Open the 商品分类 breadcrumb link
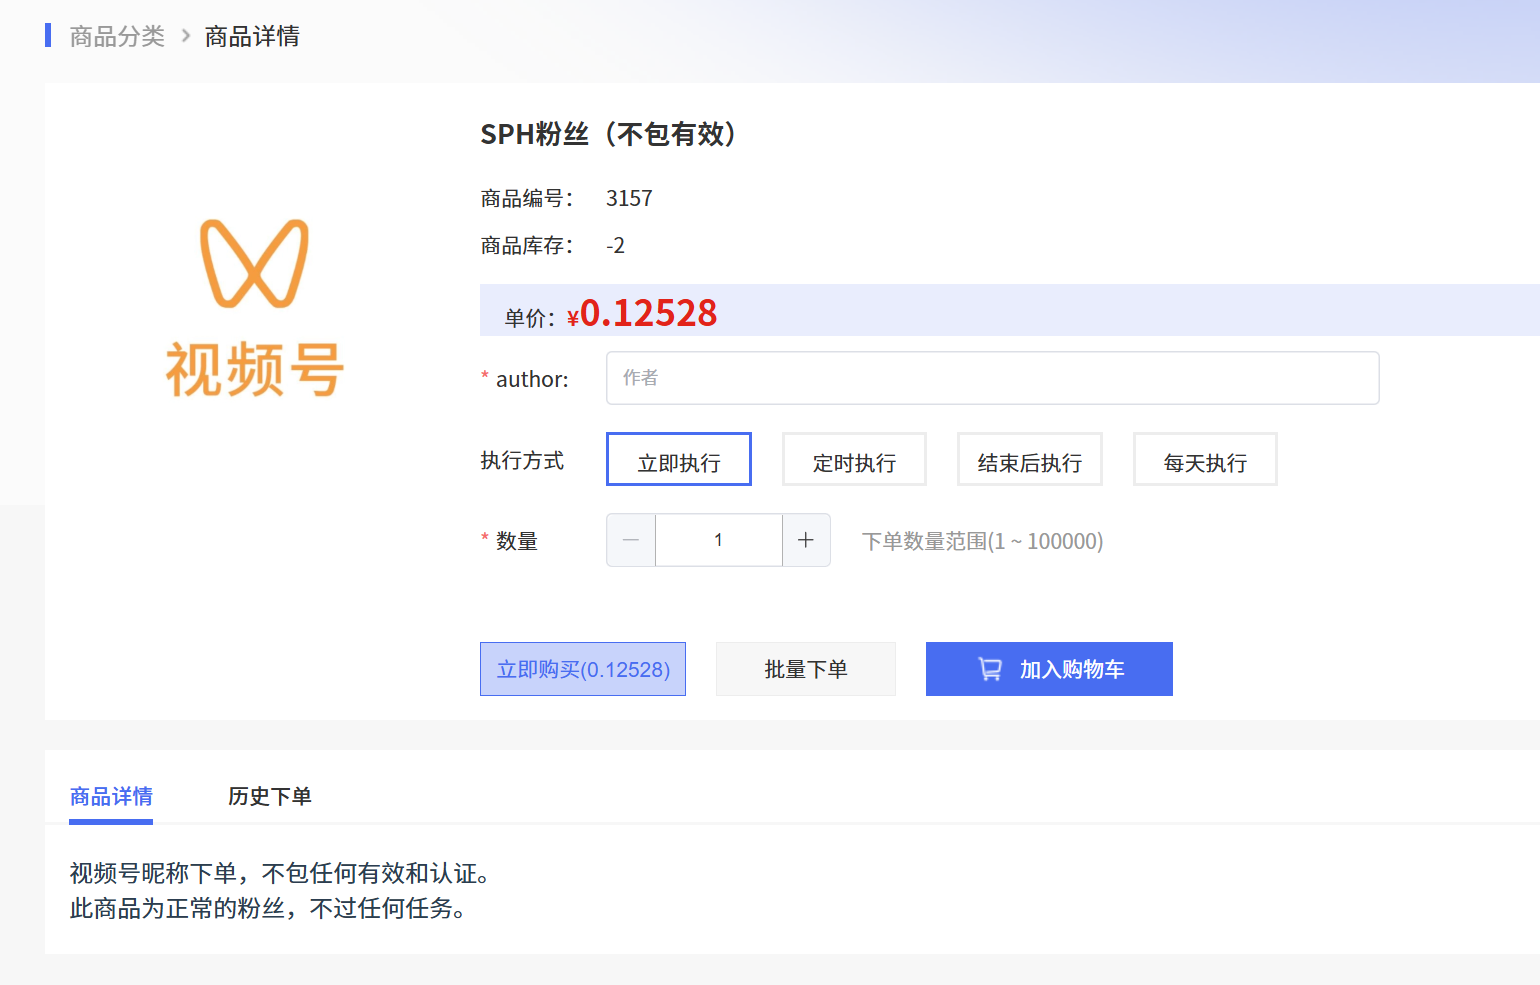 tap(117, 37)
